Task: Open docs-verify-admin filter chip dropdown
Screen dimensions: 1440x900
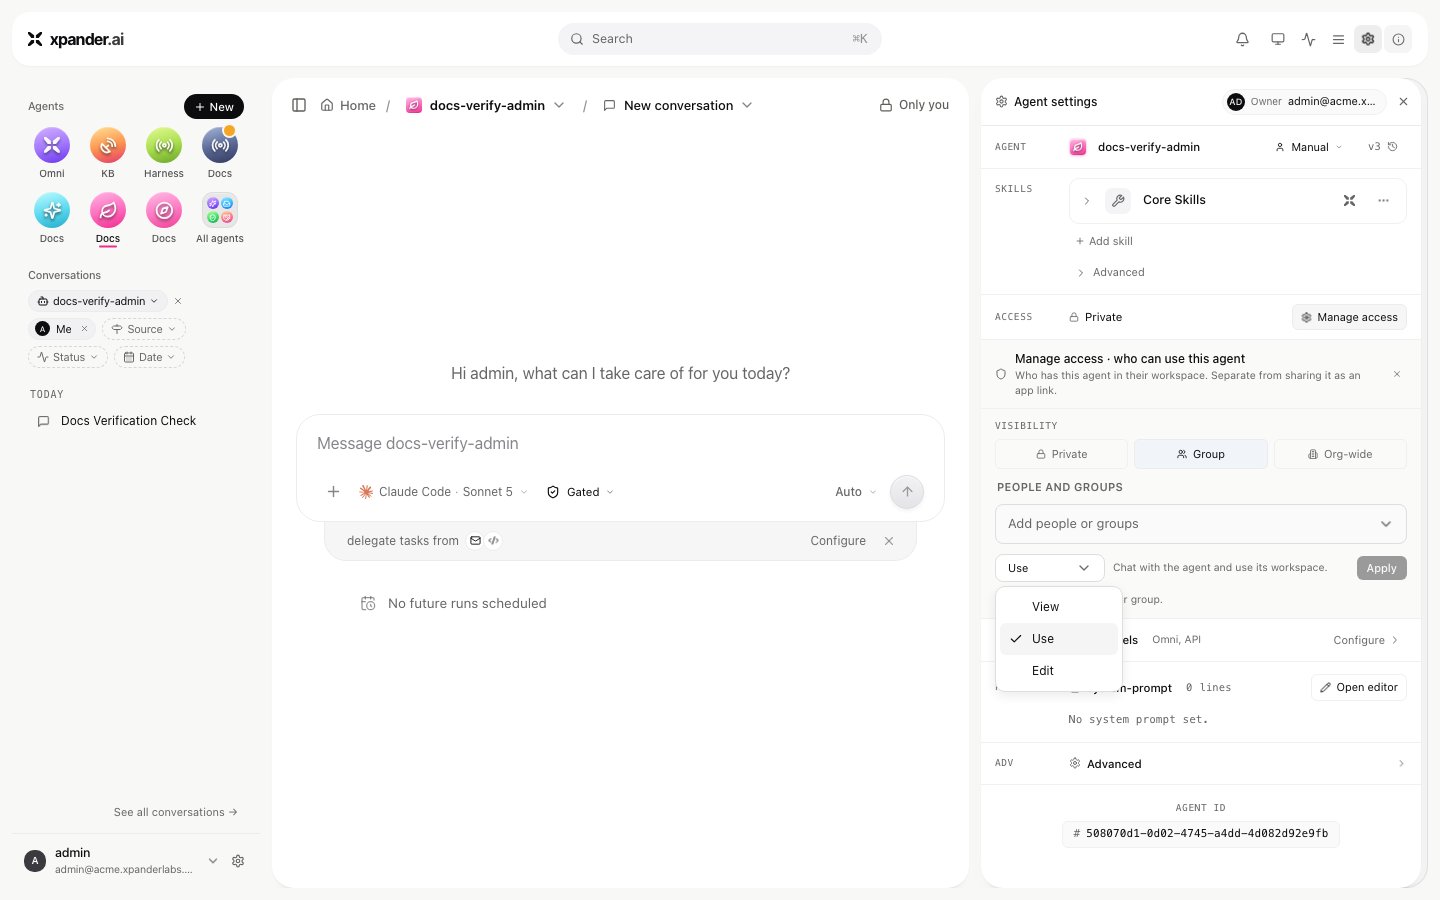Action: (x=98, y=301)
